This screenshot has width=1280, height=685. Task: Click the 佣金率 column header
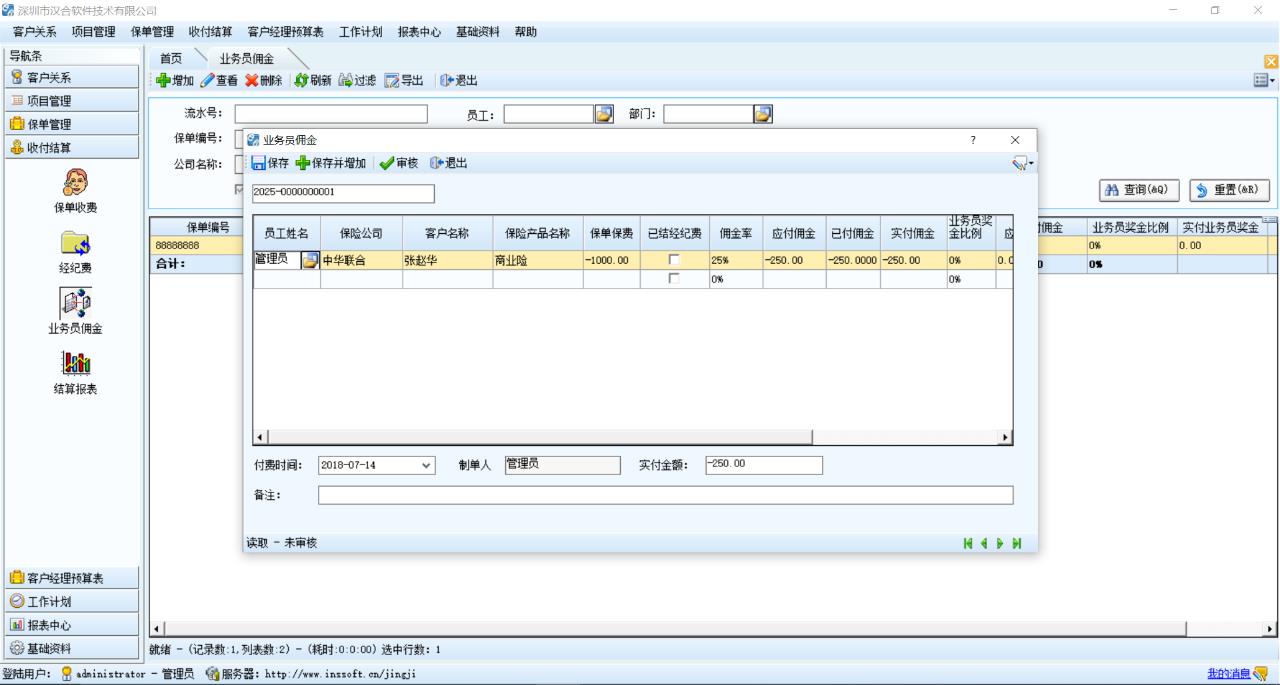[735, 233]
